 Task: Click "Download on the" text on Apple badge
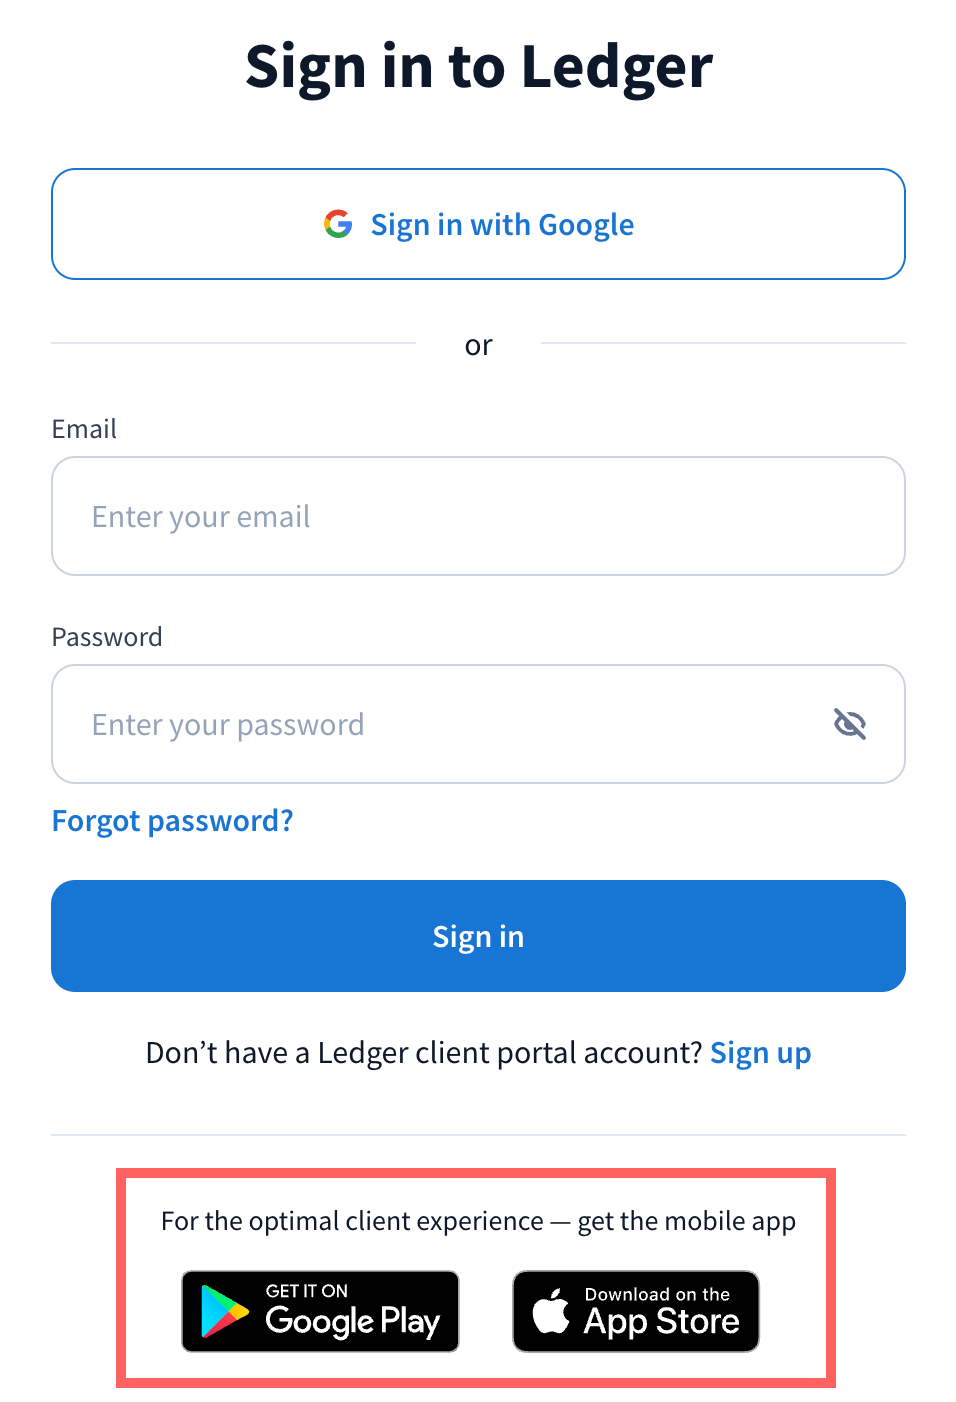(657, 1294)
